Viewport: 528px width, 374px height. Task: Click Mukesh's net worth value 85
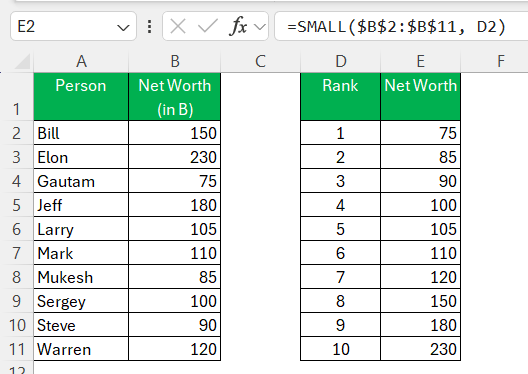point(174,277)
